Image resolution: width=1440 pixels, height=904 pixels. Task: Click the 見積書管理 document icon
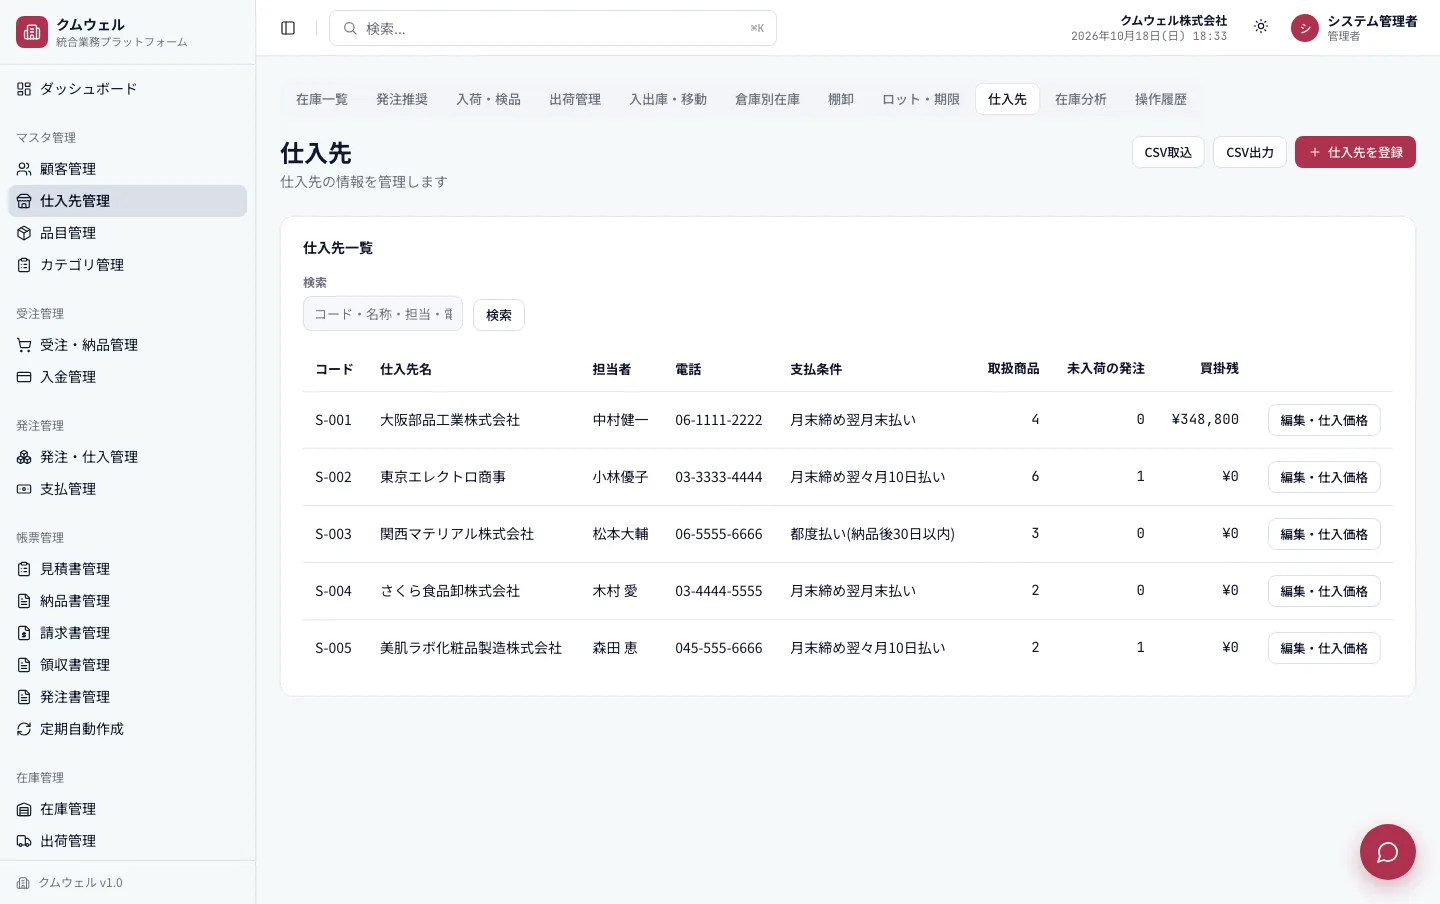tap(24, 569)
